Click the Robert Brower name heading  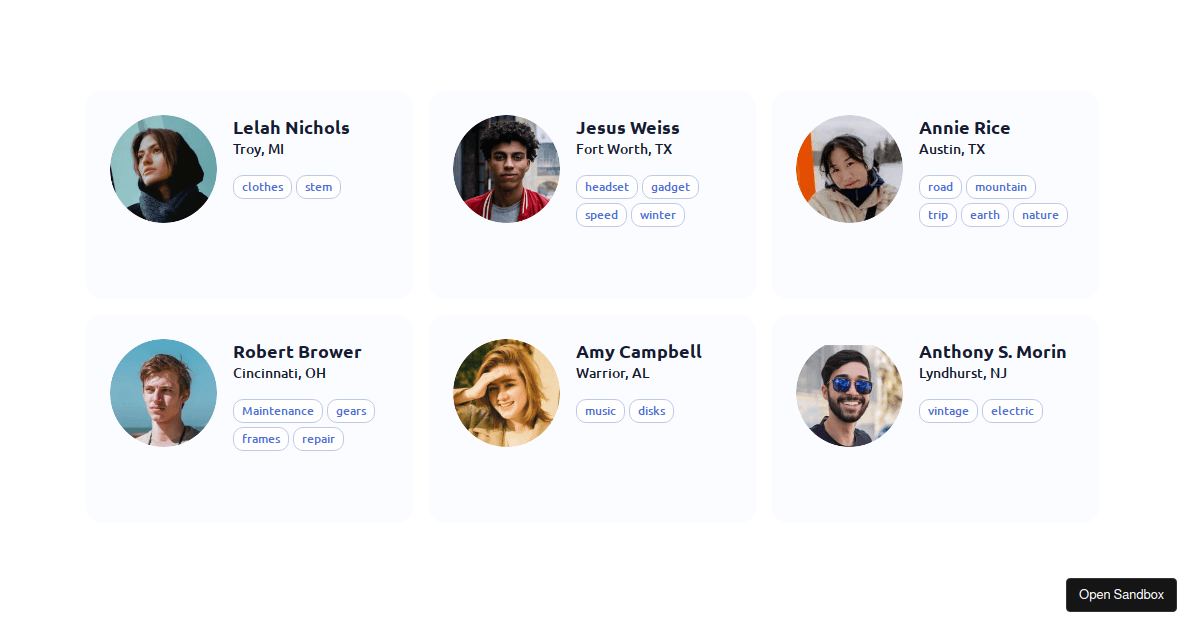297,352
